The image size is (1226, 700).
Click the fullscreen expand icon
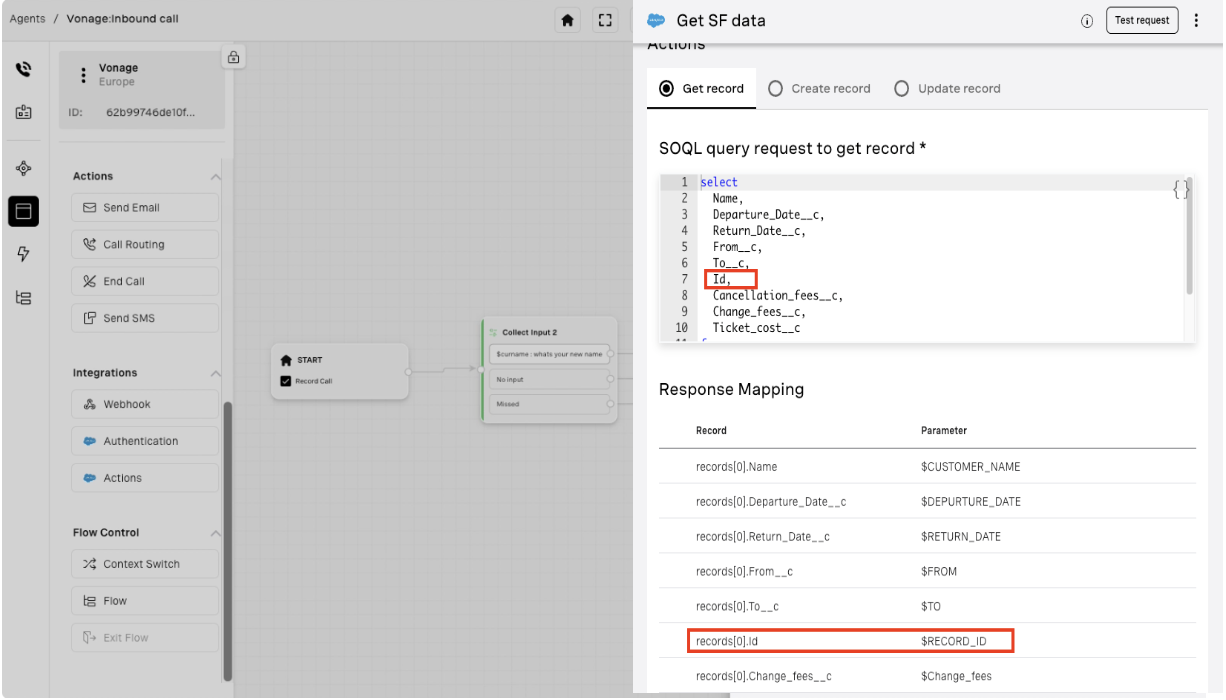pyautogui.click(x=604, y=20)
